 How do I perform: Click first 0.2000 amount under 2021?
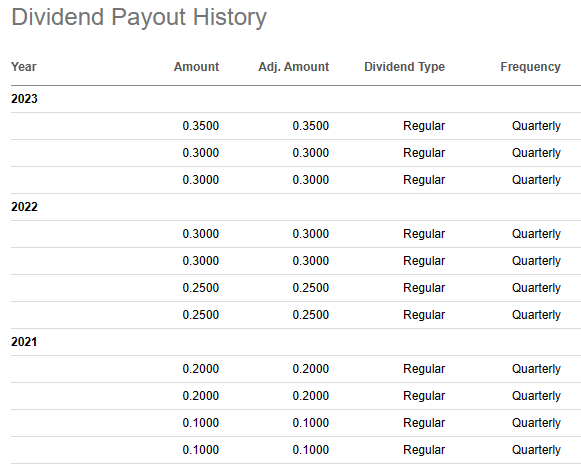tap(200, 369)
